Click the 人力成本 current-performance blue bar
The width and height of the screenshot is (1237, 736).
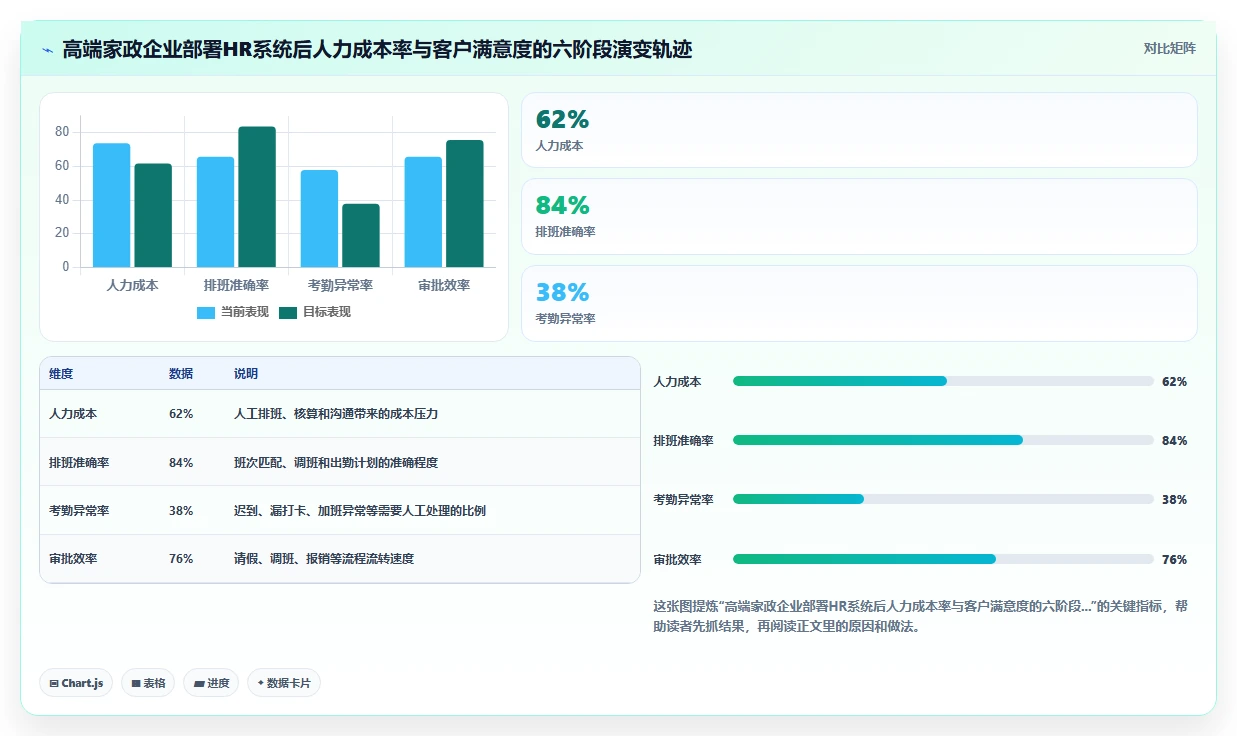(x=112, y=205)
